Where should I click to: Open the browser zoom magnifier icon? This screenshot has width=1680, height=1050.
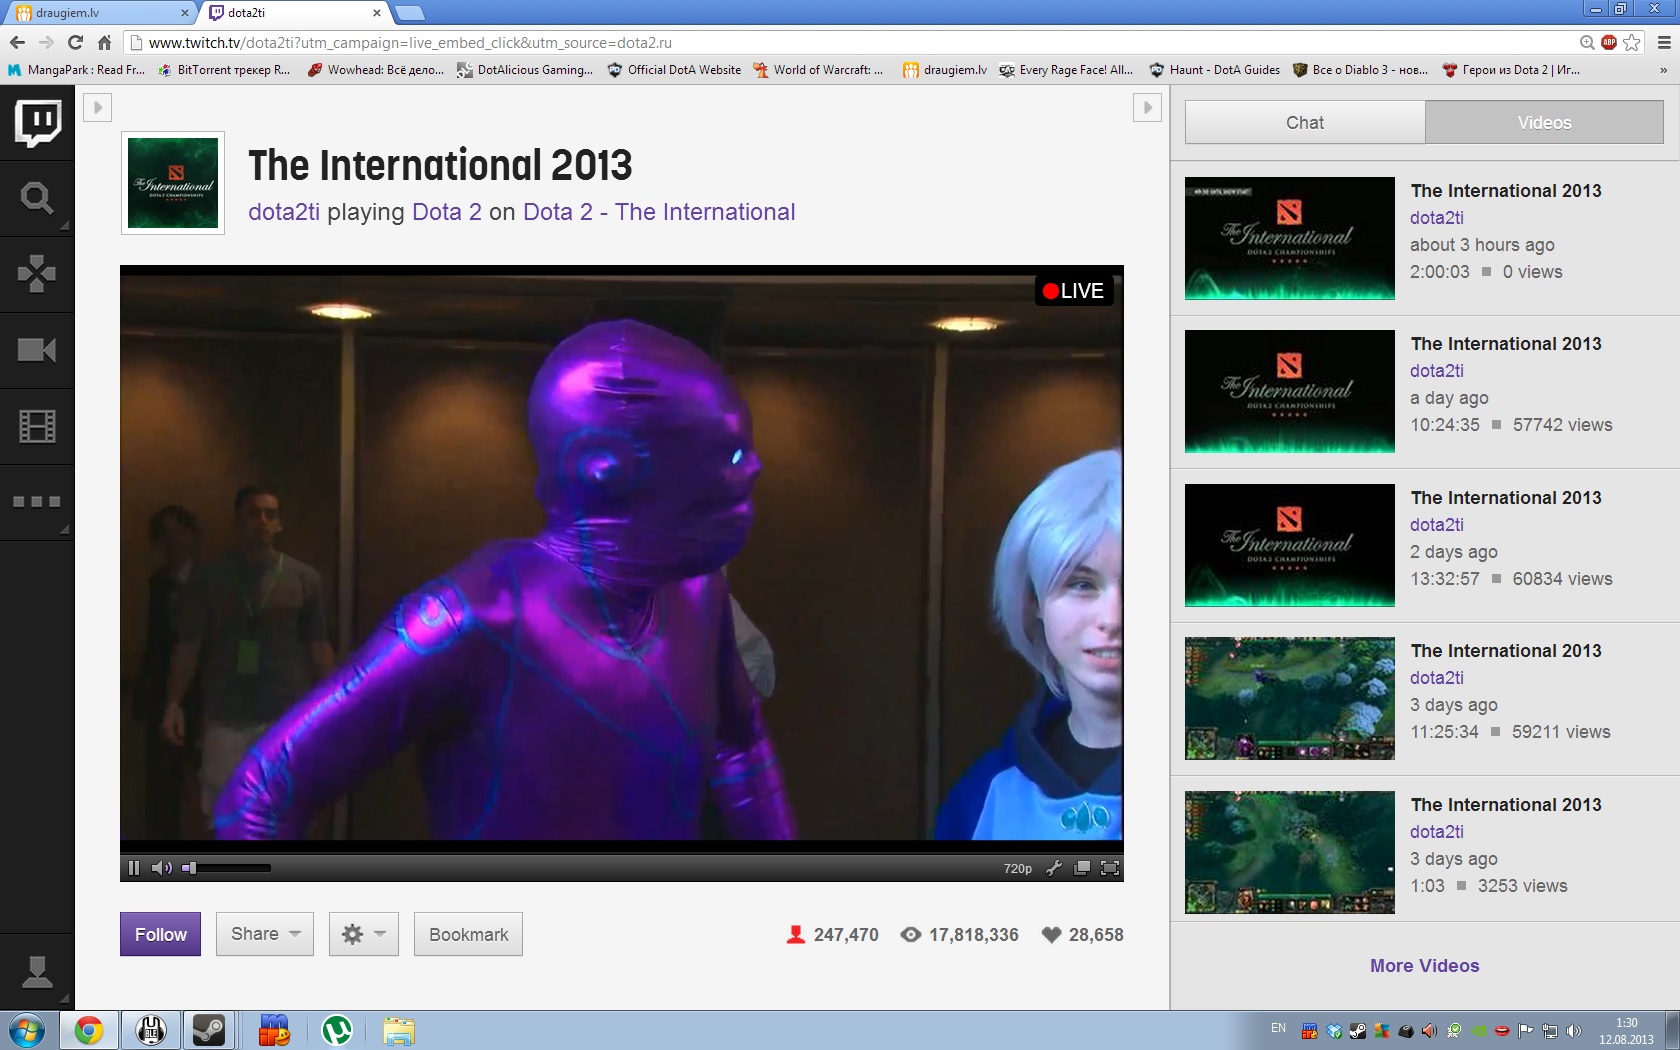[x=1587, y=42]
